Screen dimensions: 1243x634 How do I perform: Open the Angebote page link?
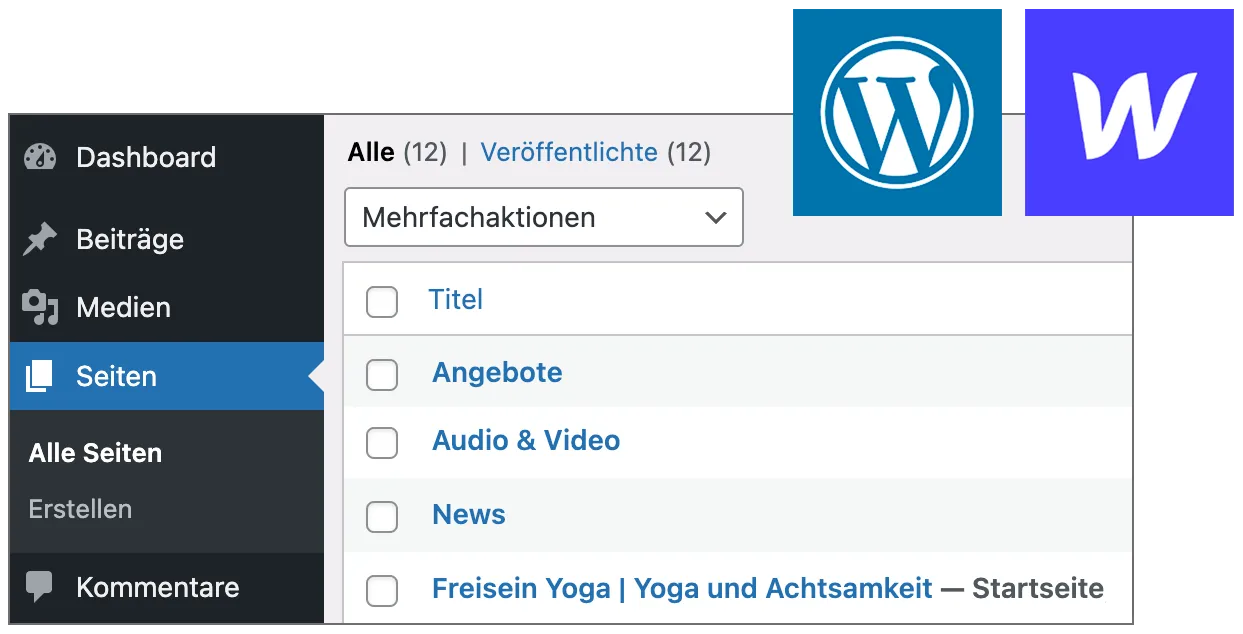pyautogui.click(x=497, y=373)
